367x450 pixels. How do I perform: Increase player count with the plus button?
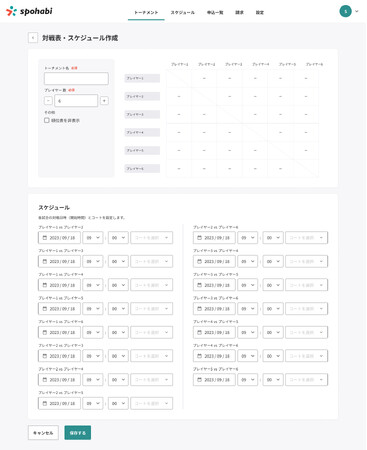pos(104,101)
